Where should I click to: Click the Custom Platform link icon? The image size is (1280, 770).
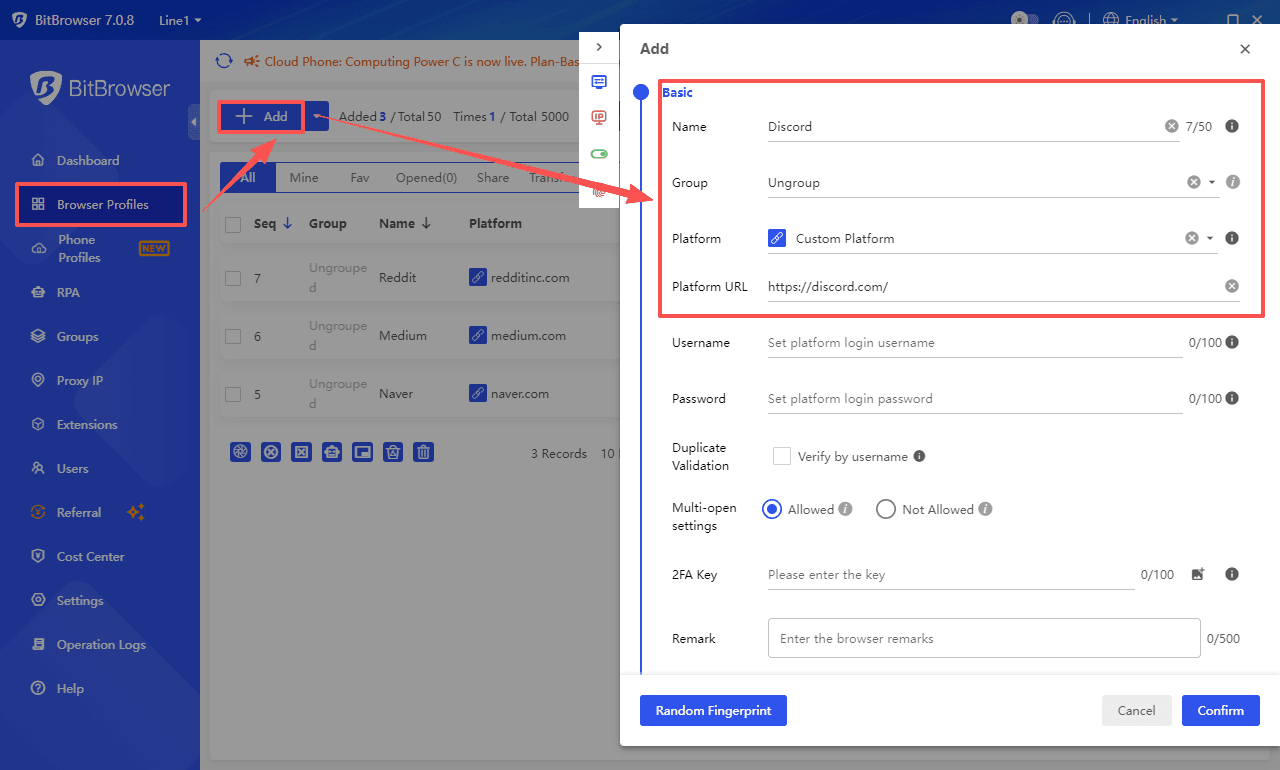pos(777,238)
